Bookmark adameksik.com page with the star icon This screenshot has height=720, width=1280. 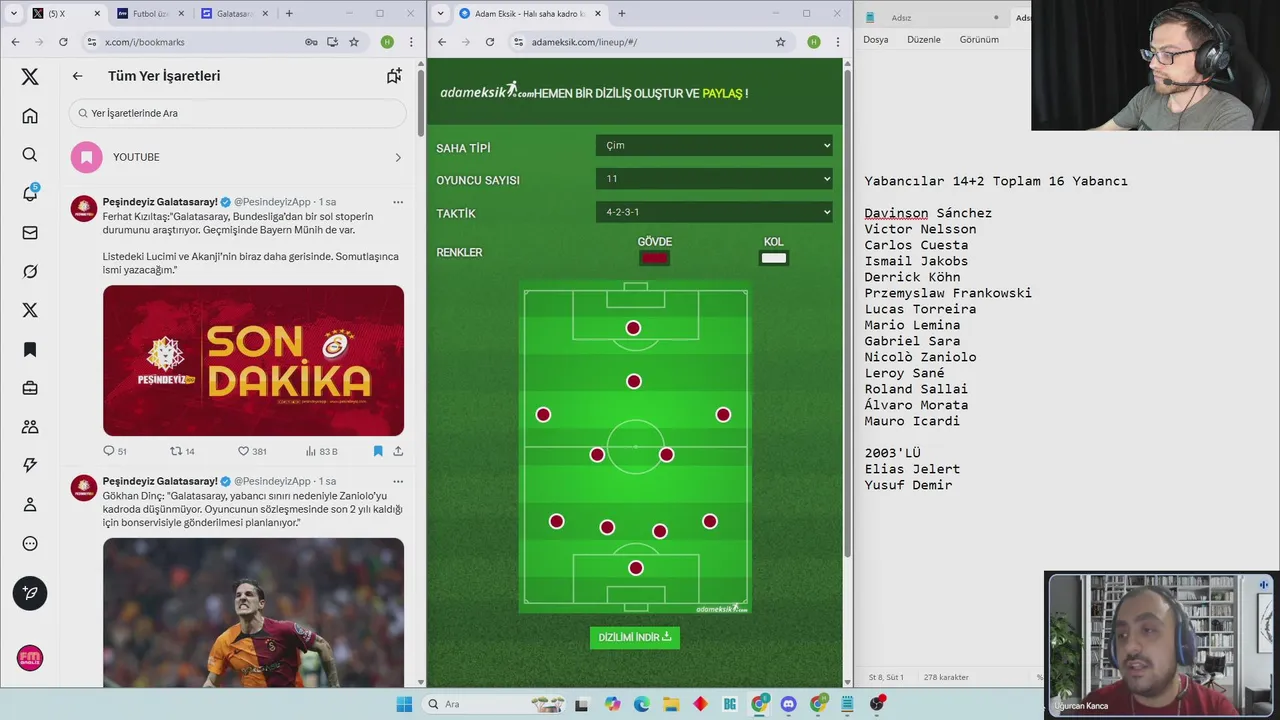click(x=781, y=42)
